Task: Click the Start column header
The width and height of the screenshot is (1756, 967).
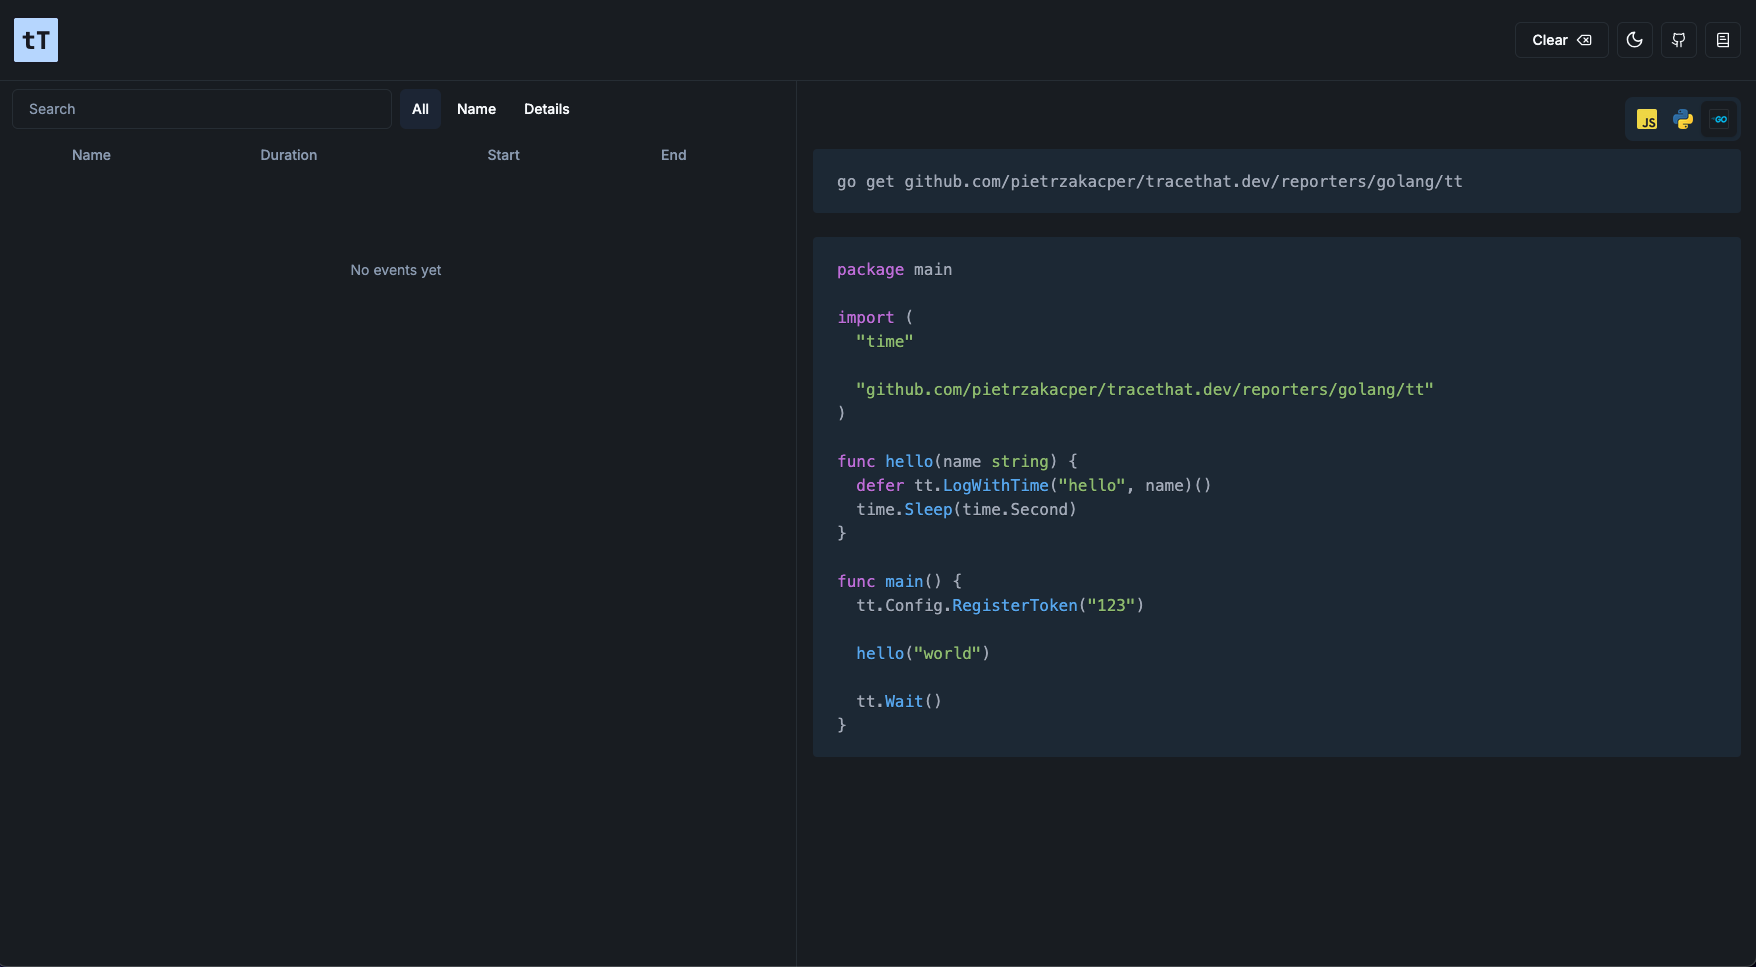Action: 503,155
